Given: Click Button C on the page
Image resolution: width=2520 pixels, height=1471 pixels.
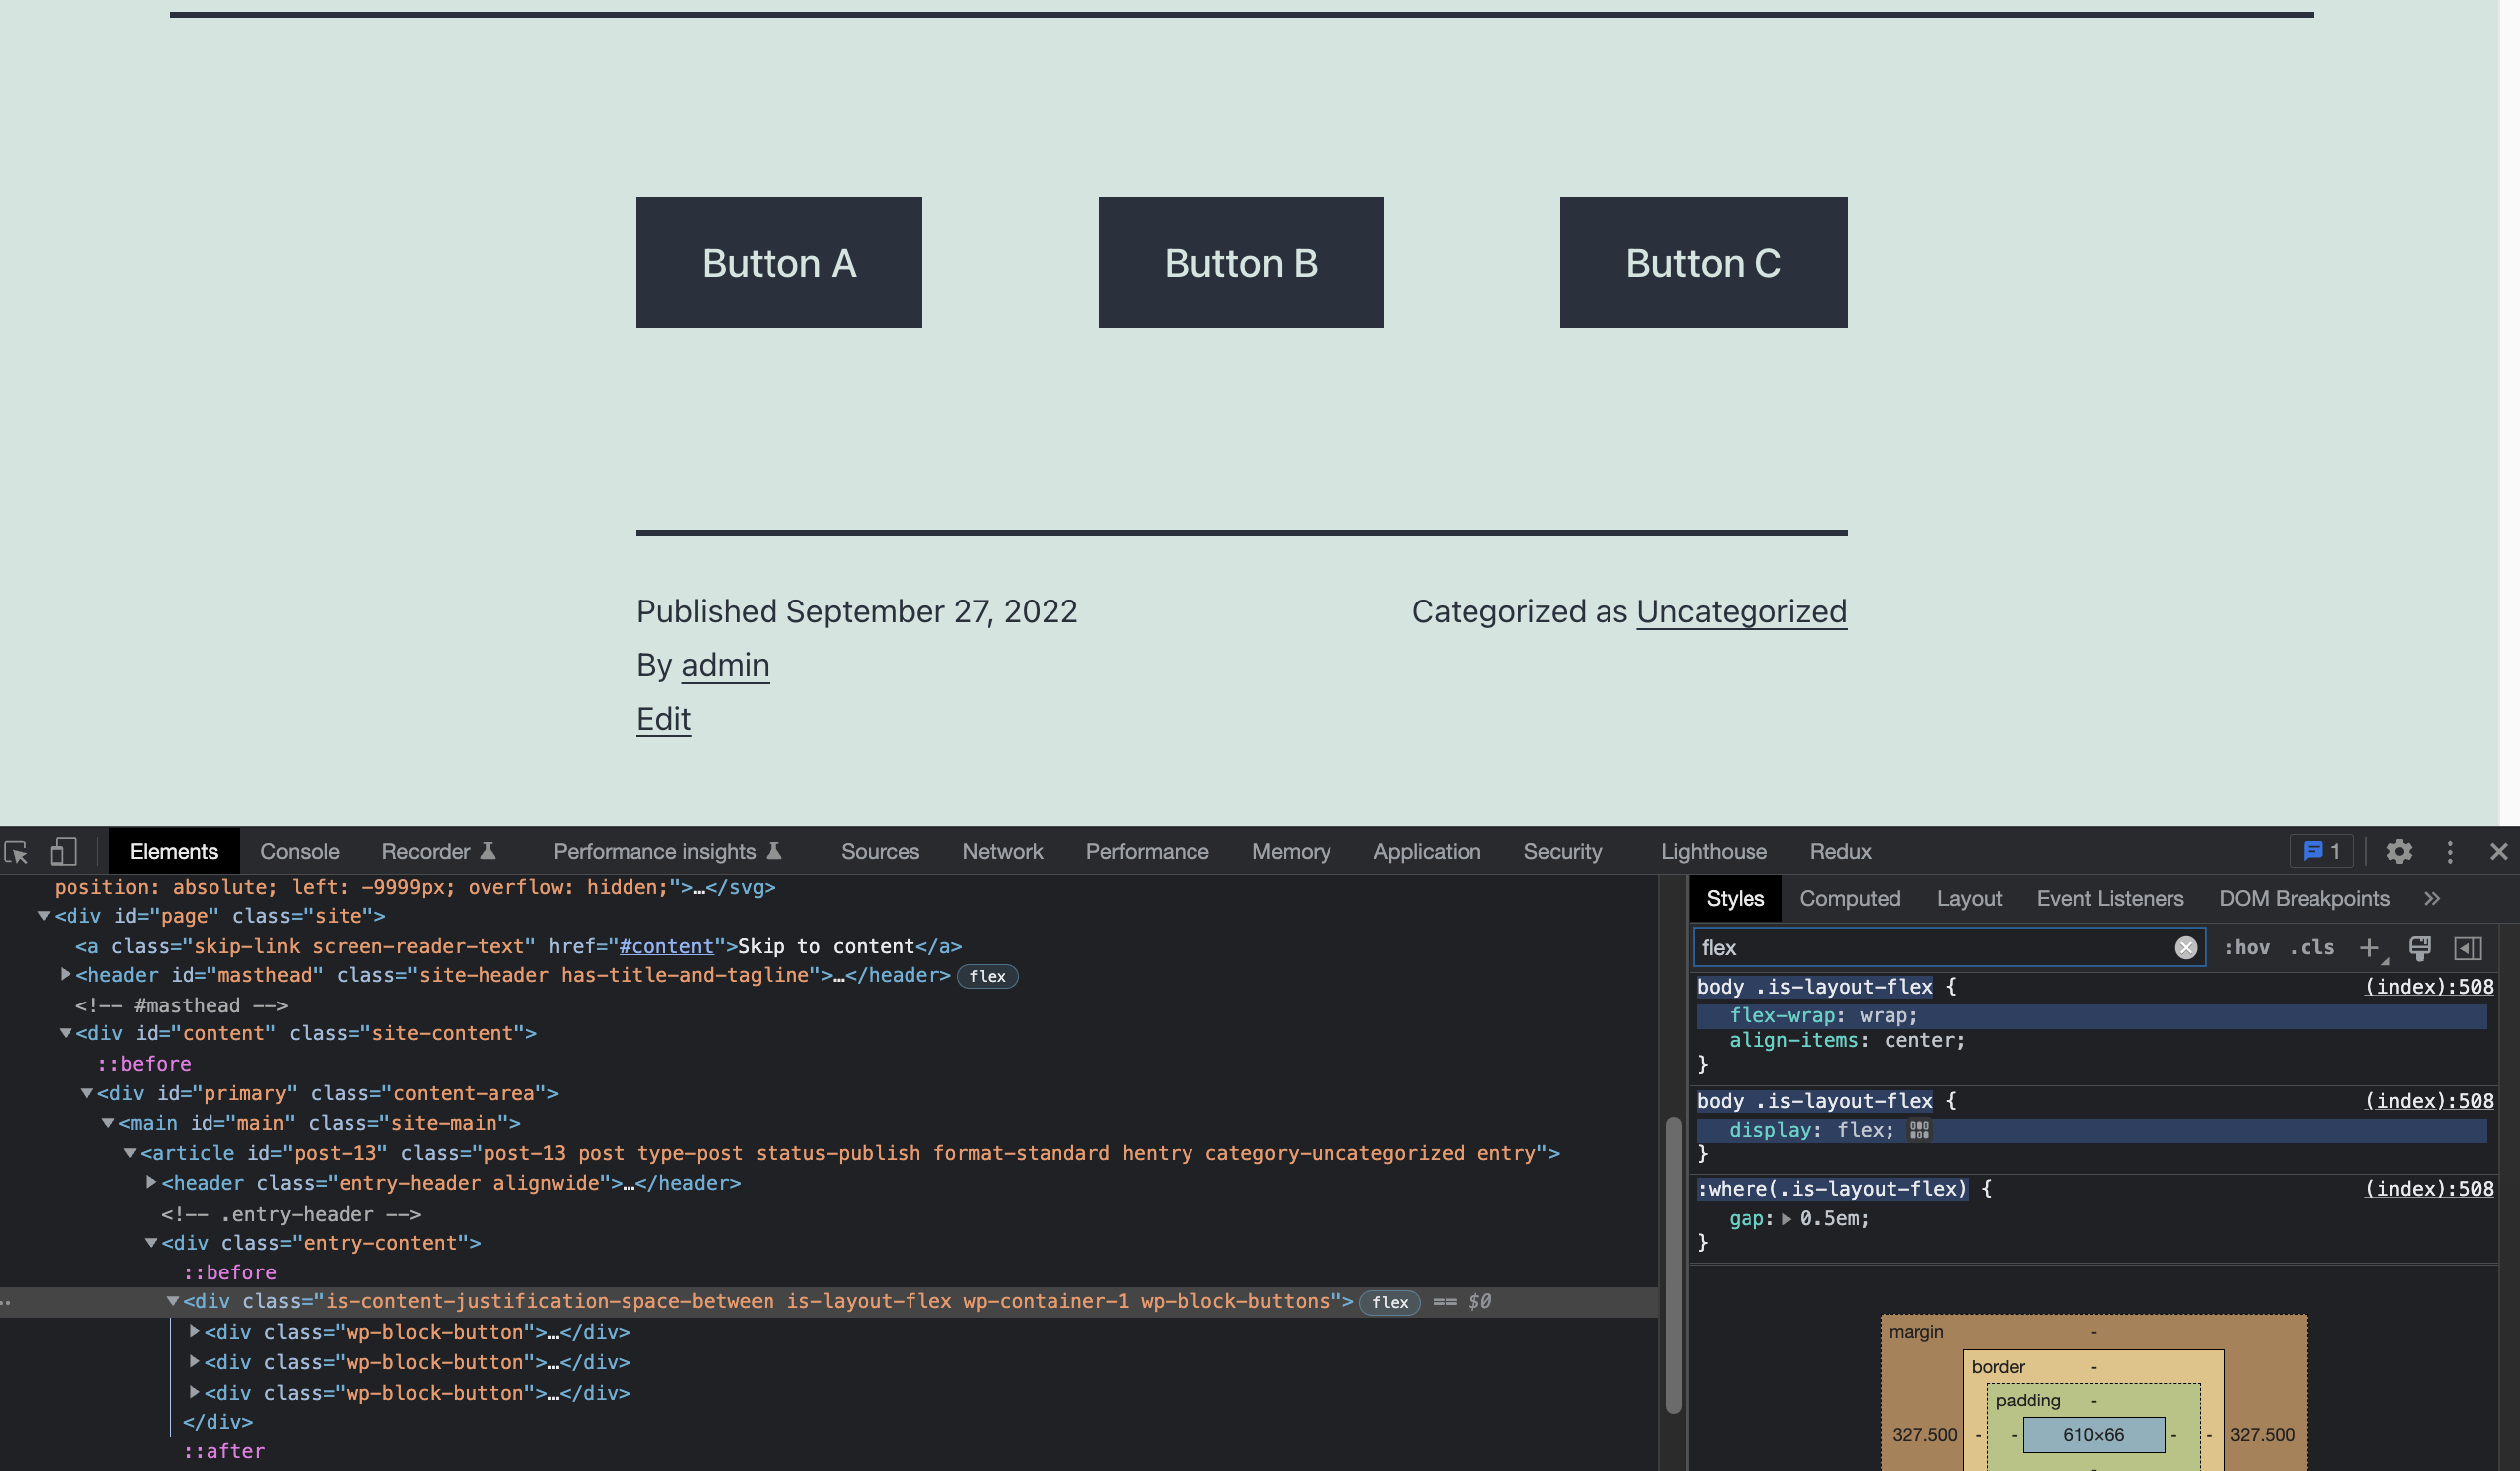Looking at the screenshot, I should pos(1703,262).
